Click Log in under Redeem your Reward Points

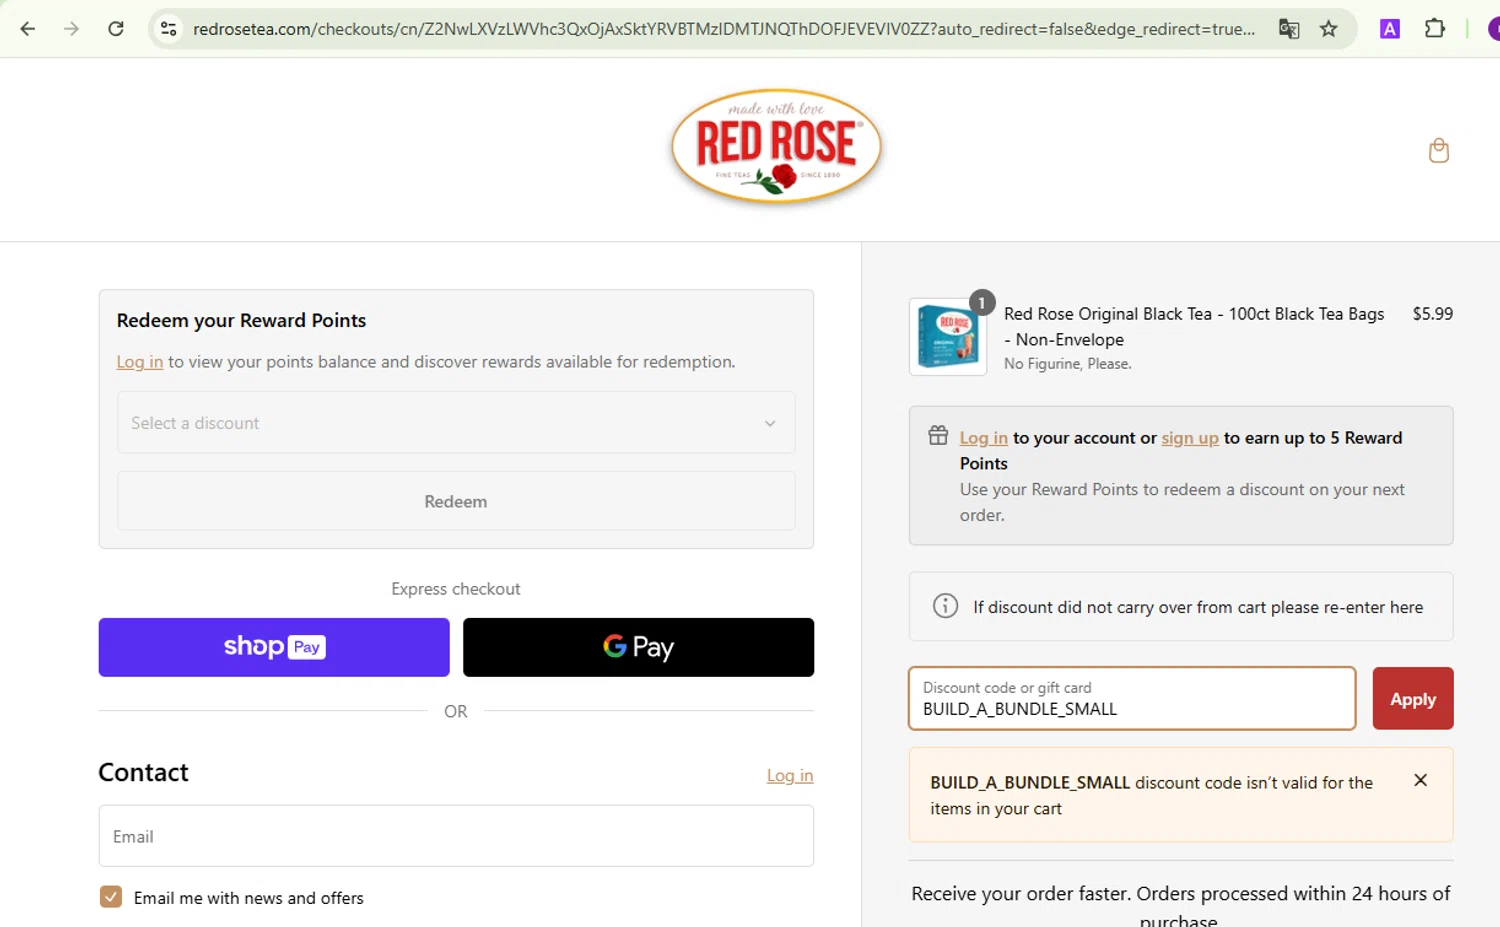pyautogui.click(x=140, y=362)
